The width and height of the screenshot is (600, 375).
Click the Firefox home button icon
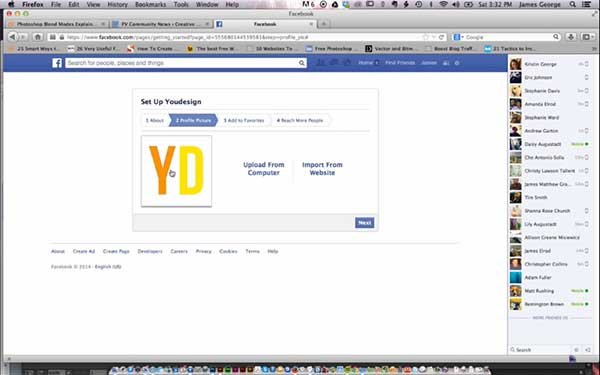[x=38, y=37]
